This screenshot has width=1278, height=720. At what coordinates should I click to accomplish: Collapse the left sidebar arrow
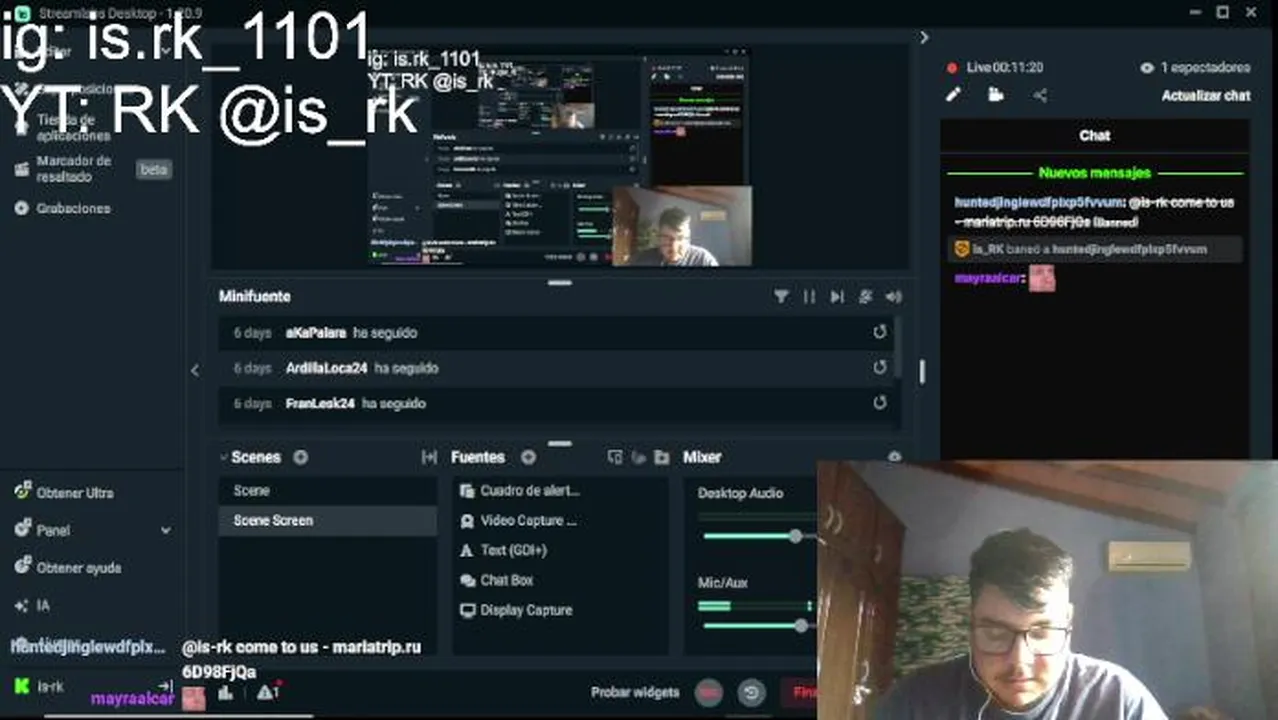coord(195,370)
